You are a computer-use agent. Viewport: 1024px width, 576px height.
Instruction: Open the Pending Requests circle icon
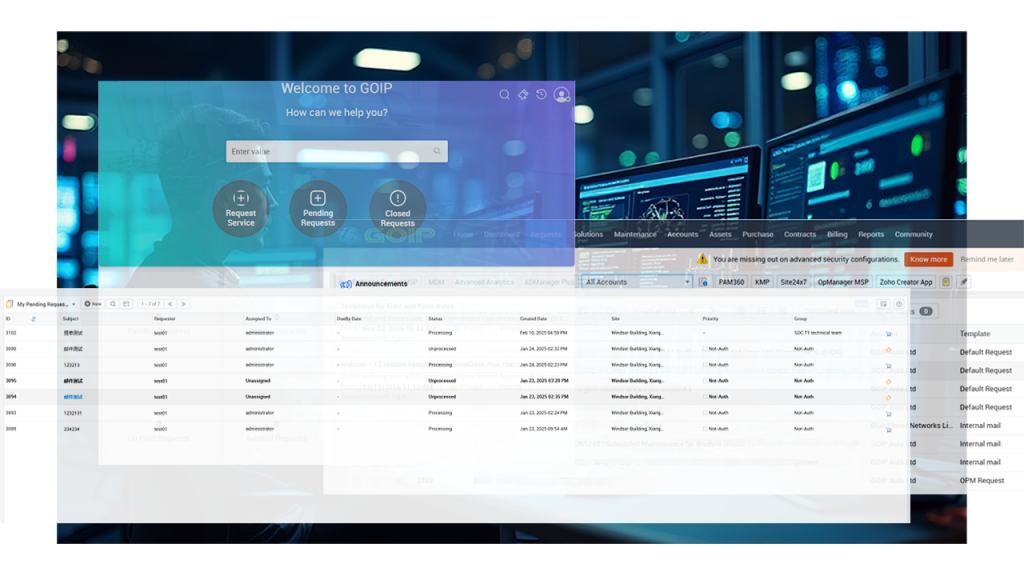click(318, 207)
